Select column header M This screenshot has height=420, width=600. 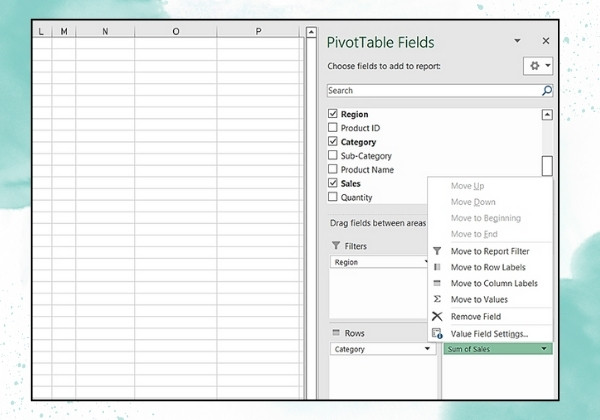[64, 31]
